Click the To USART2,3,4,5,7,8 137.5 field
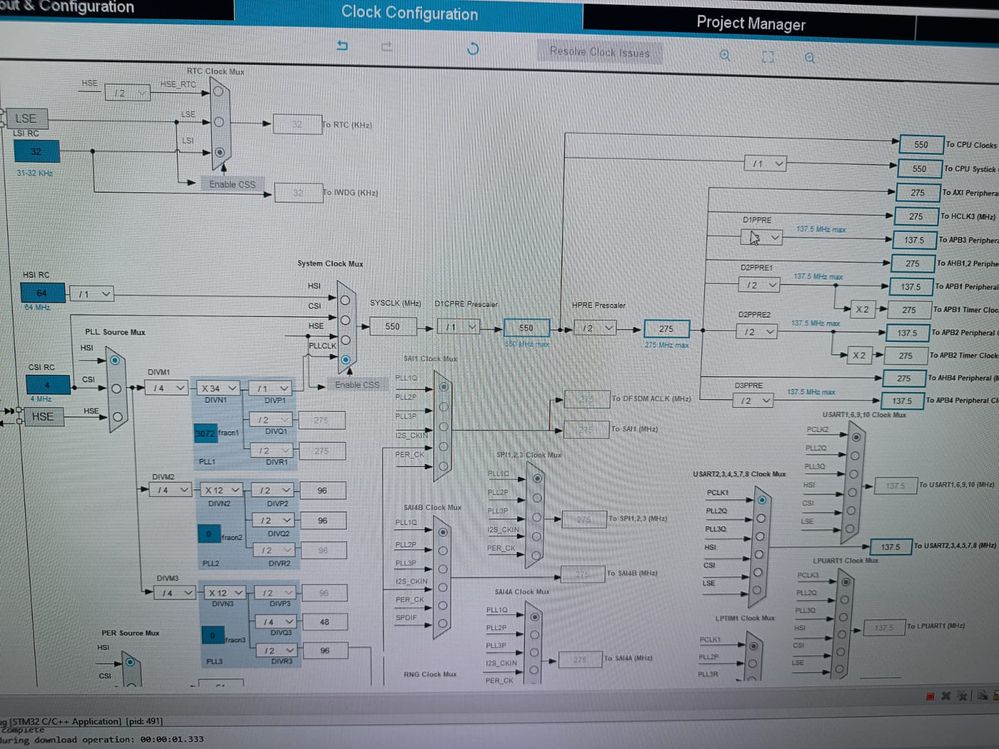The height and width of the screenshot is (749, 999). coord(890,546)
